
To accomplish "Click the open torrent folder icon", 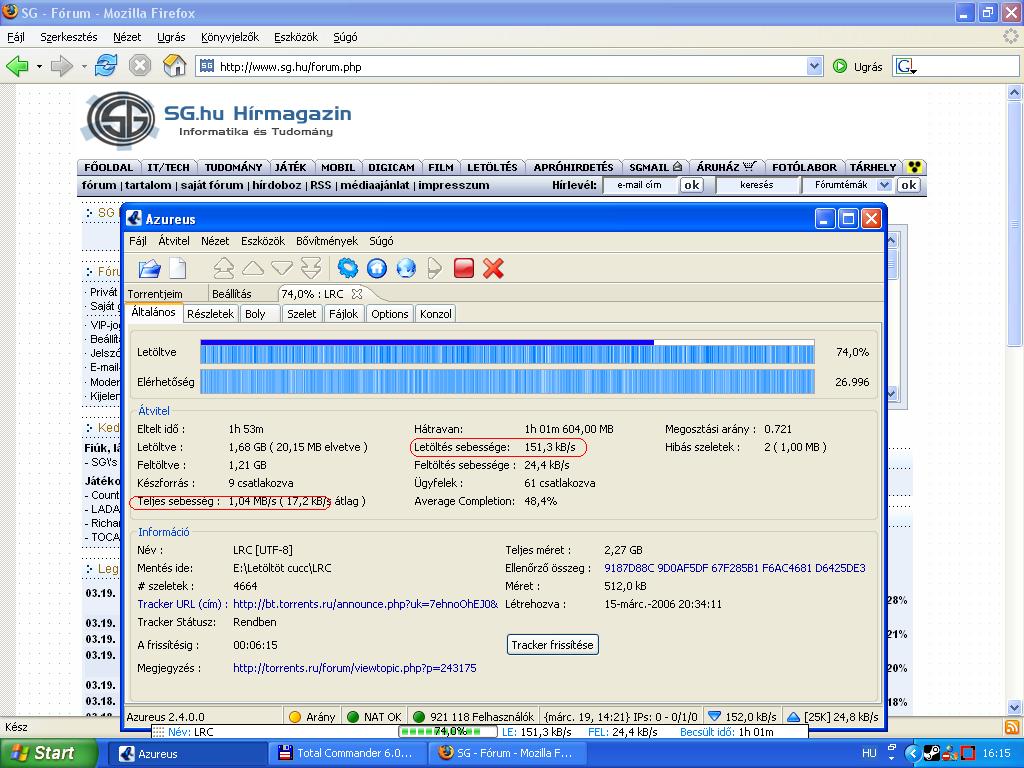I will point(149,268).
